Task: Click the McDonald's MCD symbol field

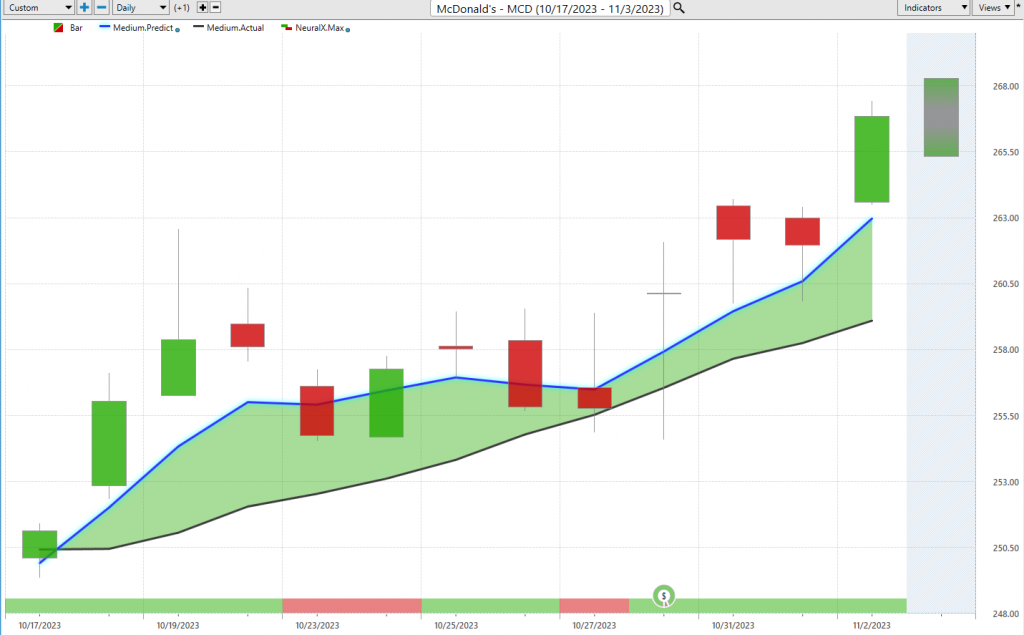Action: pyautogui.click(x=550, y=8)
